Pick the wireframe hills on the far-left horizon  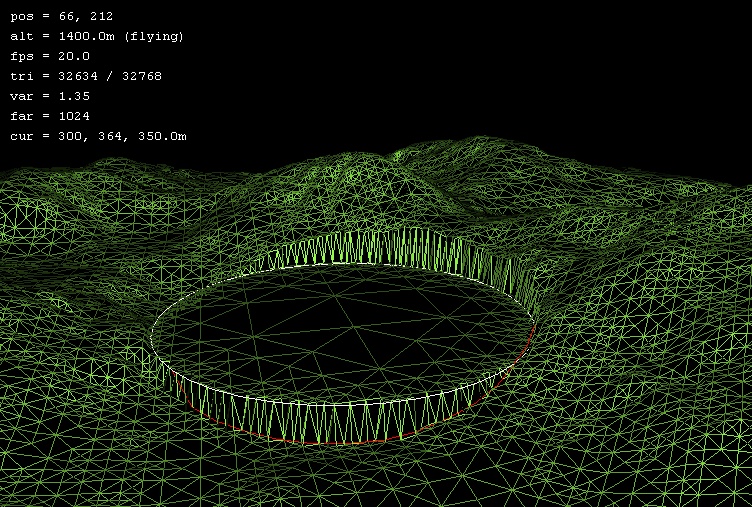coord(40,190)
